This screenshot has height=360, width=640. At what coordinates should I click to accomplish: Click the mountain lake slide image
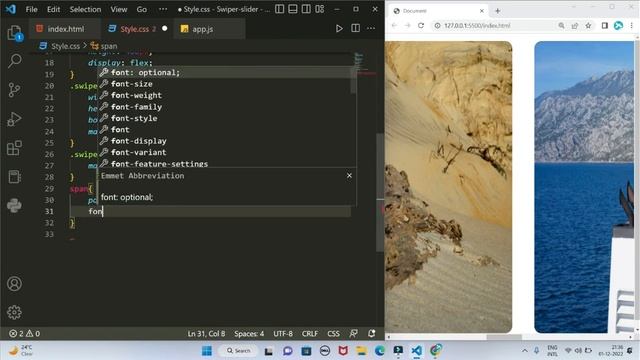pyautogui.click(x=584, y=187)
